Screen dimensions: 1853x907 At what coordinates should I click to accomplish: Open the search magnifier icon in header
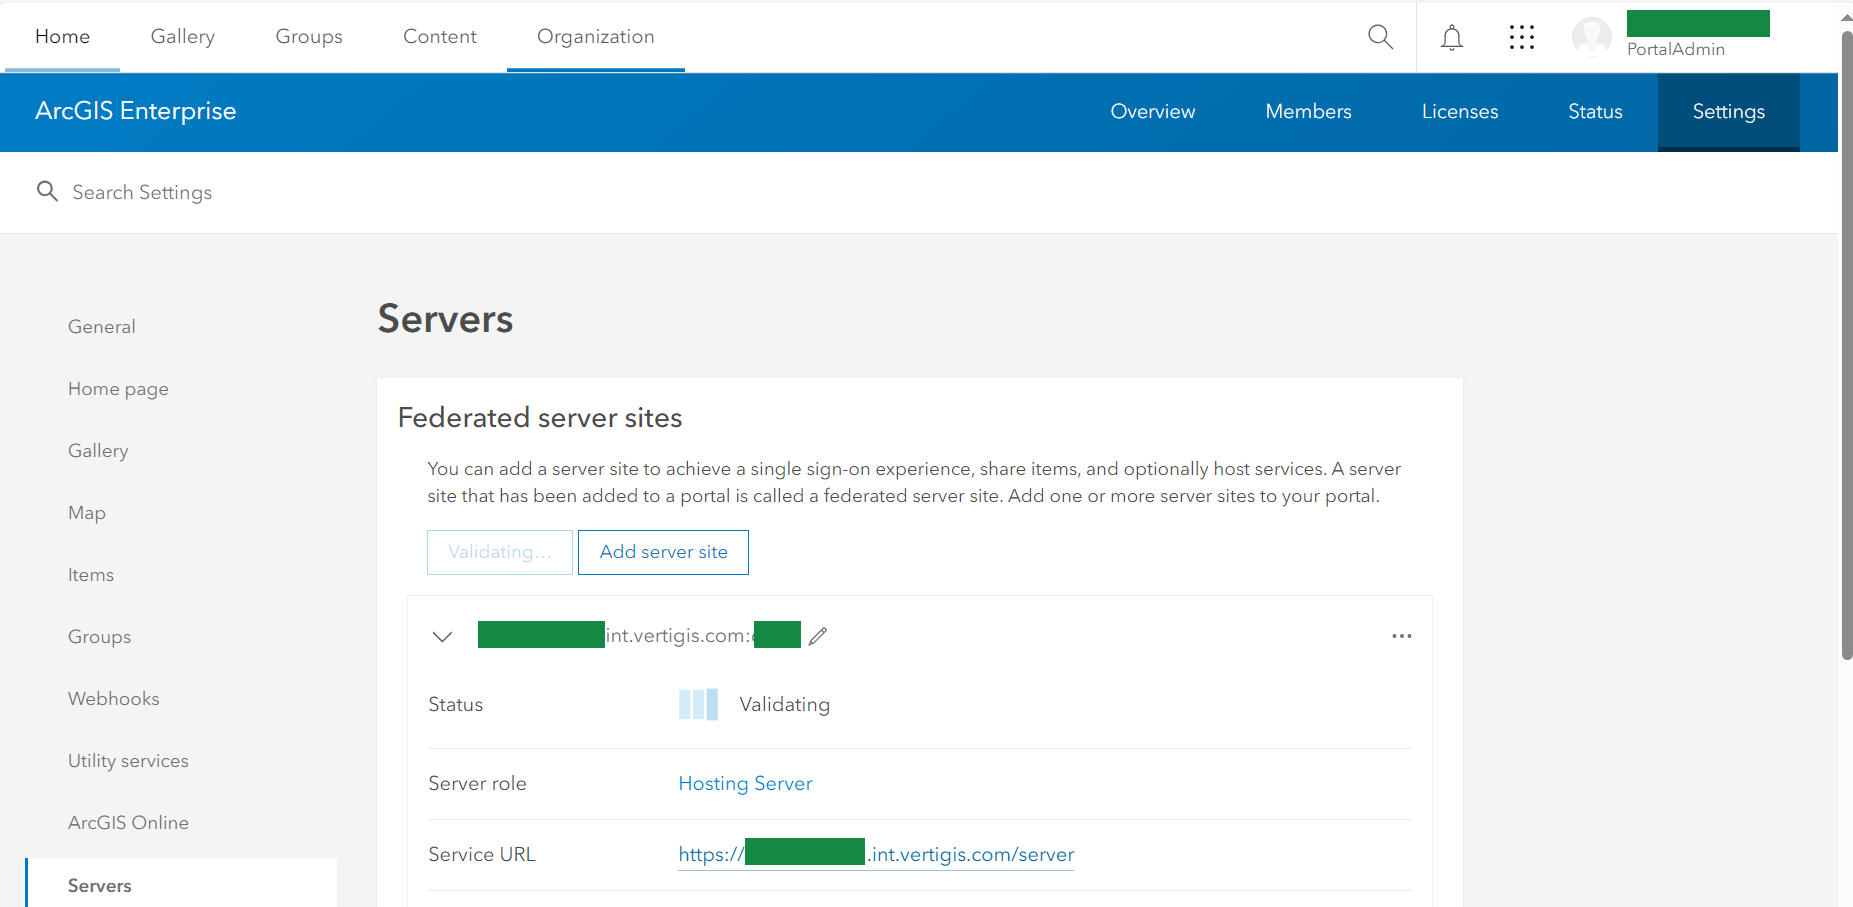click(x=1380, y=37)
